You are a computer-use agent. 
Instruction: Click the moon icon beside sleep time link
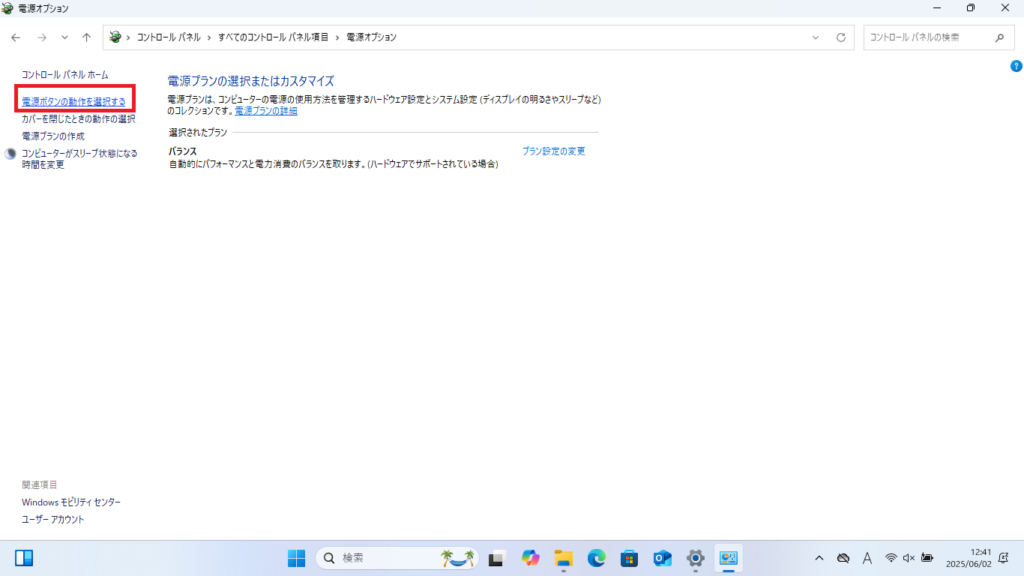(10, 154)
